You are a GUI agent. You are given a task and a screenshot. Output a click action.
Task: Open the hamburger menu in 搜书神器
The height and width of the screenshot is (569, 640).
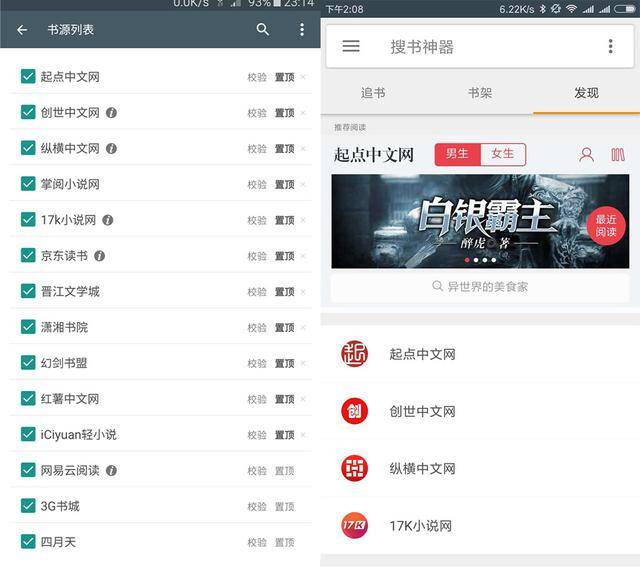[x=351, y=46]
